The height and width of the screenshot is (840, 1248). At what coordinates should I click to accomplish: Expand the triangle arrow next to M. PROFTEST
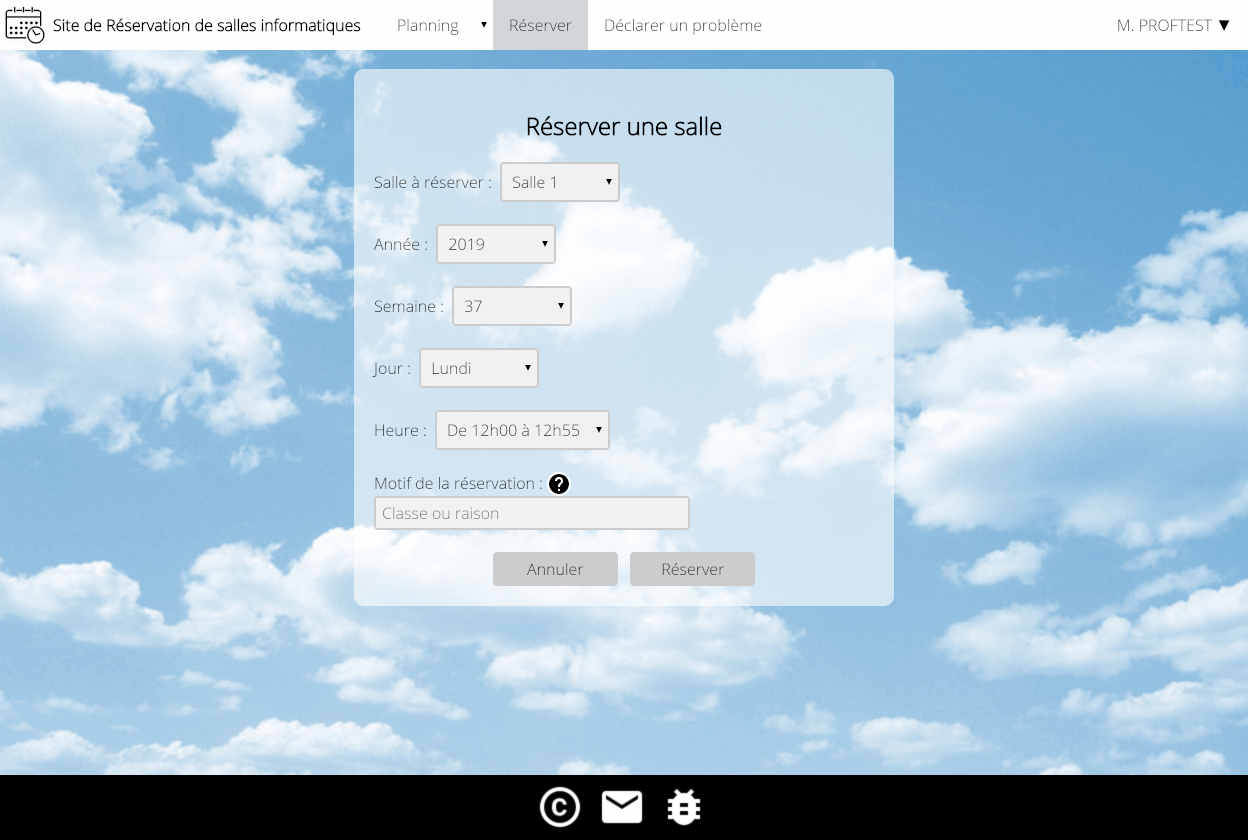[1224, 25]
